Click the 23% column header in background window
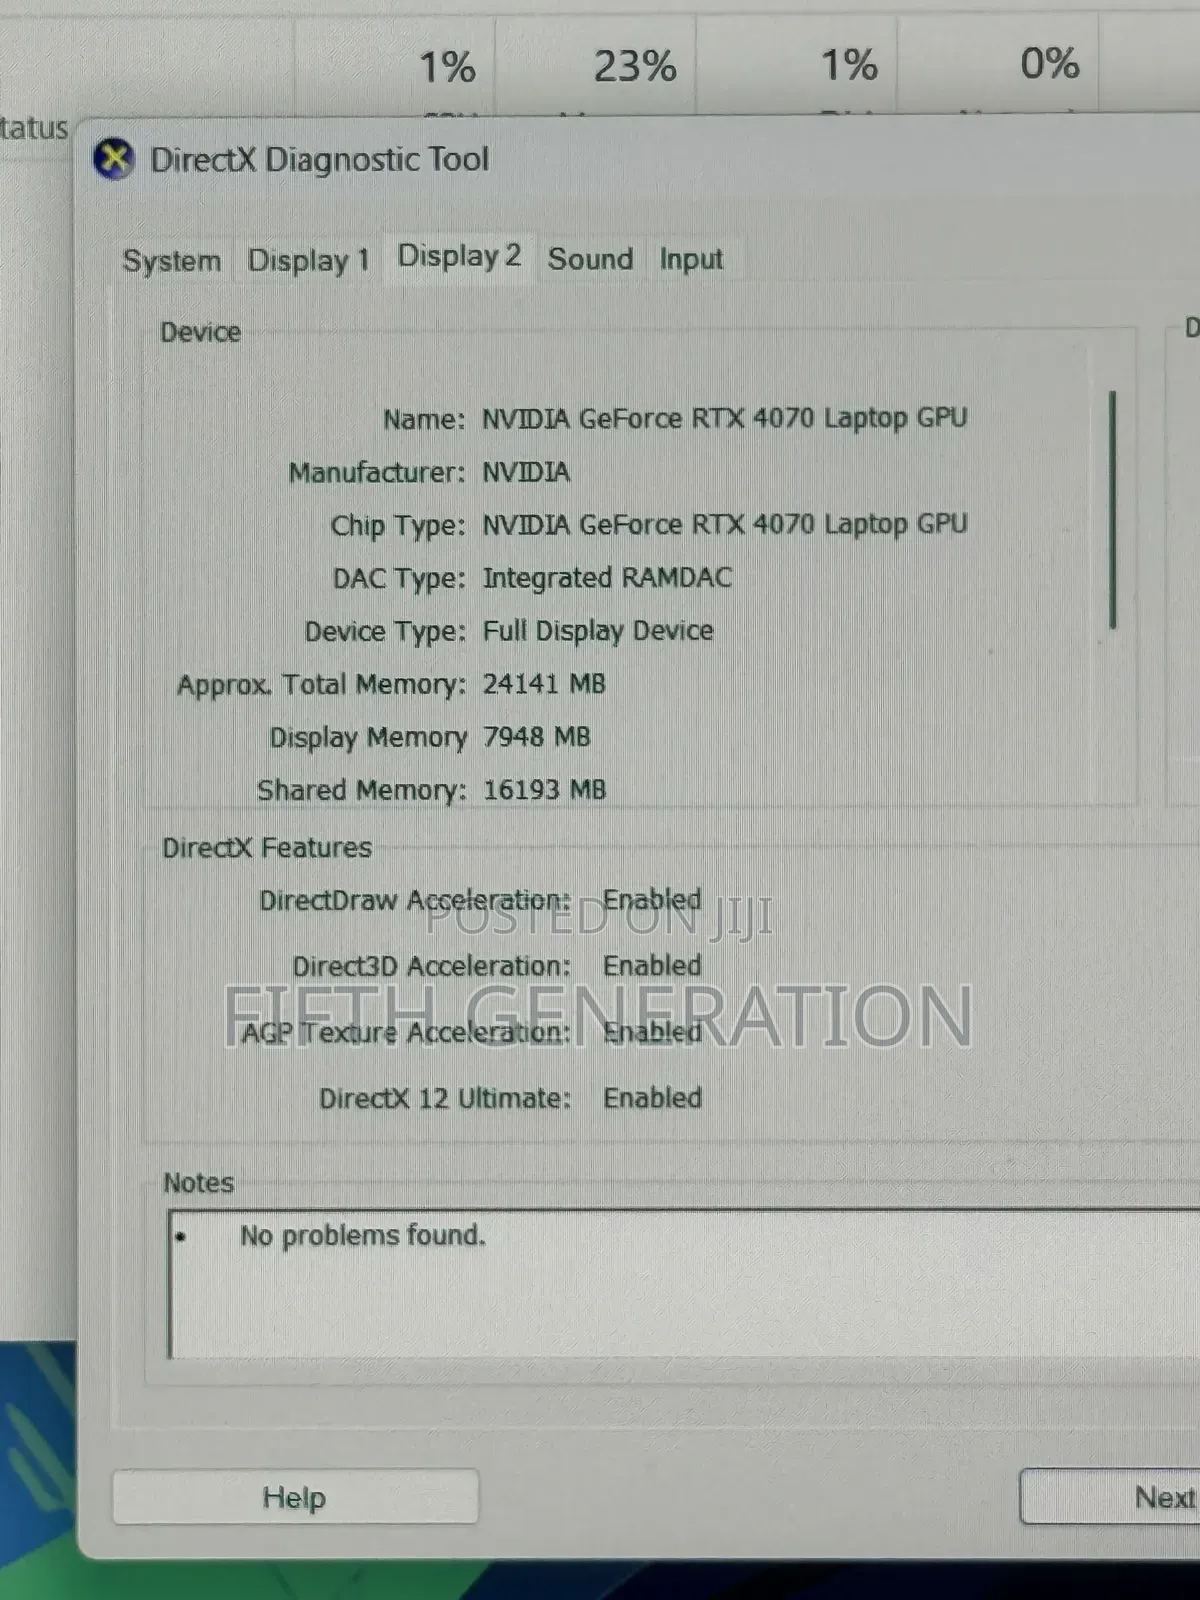The width and height of the screenshot is (1200, 1600). point(635,67)
